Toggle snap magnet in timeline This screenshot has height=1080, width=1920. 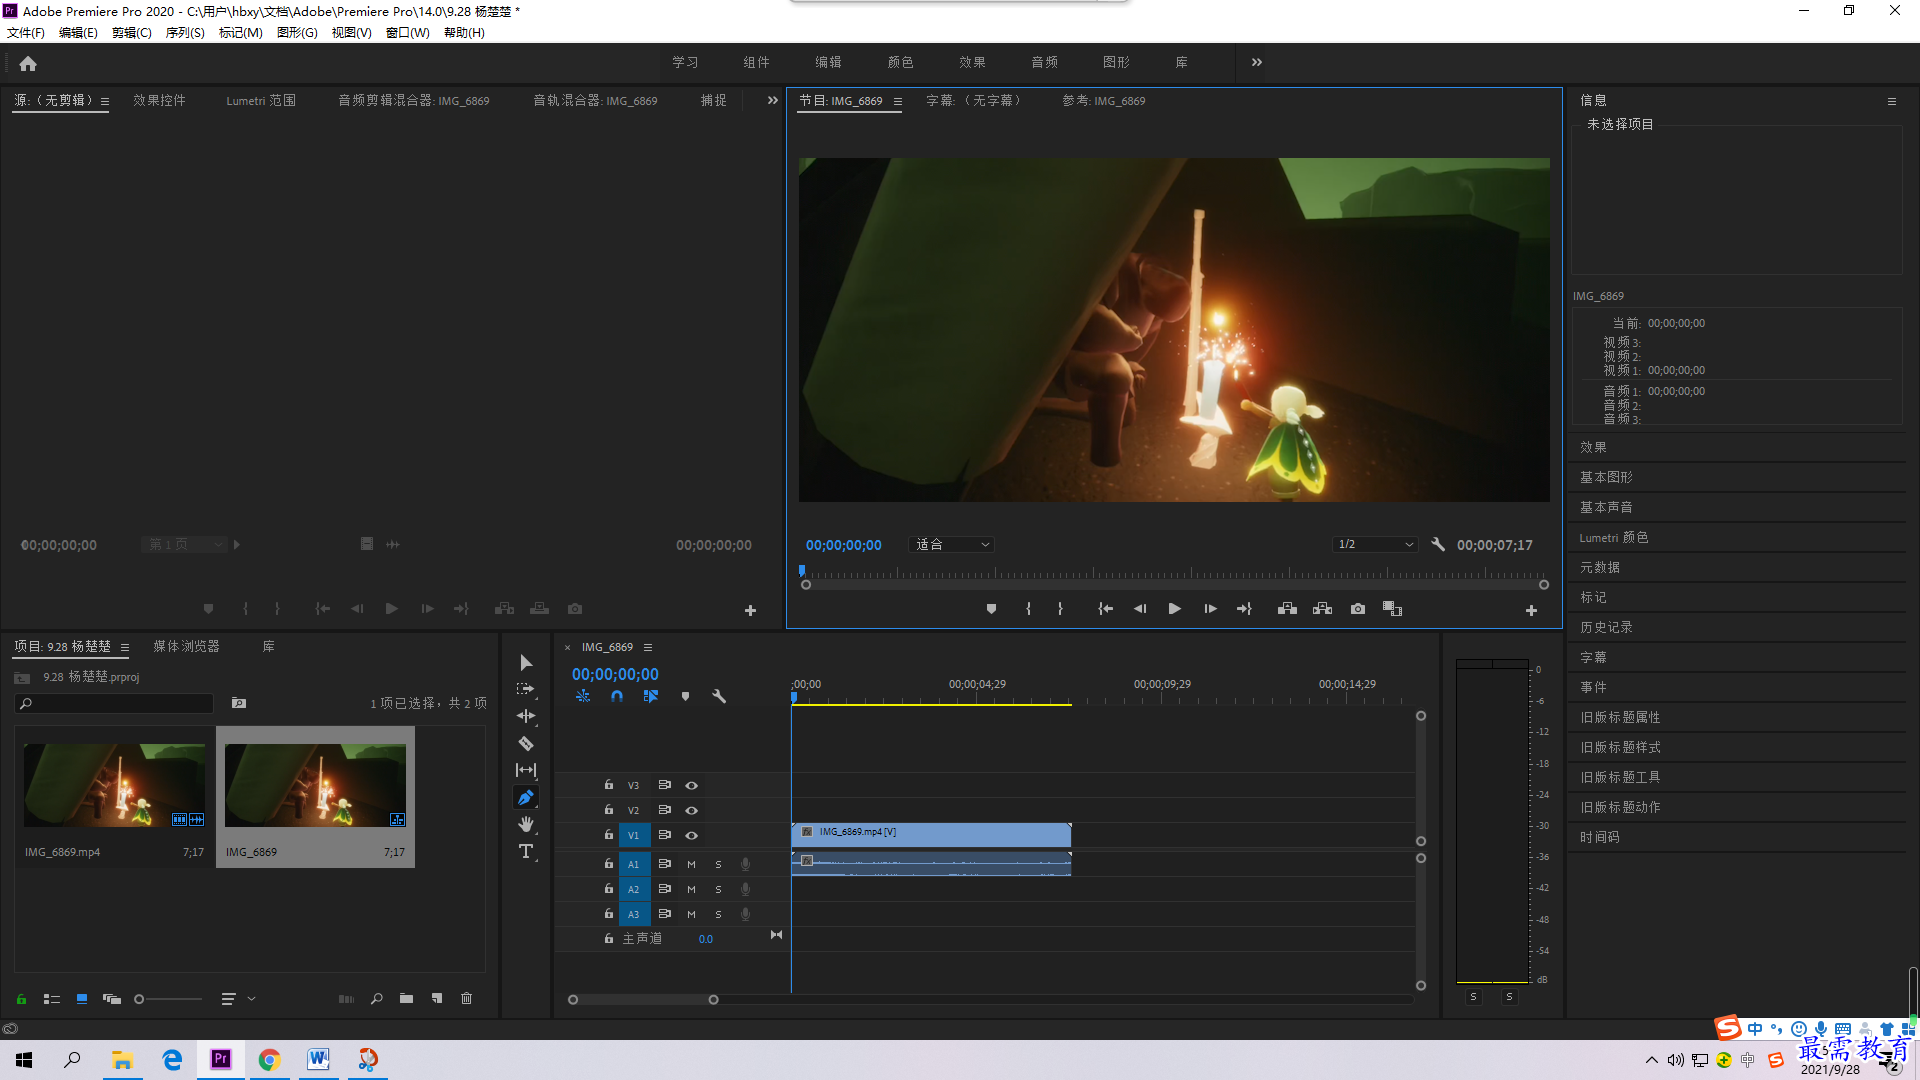617,696
